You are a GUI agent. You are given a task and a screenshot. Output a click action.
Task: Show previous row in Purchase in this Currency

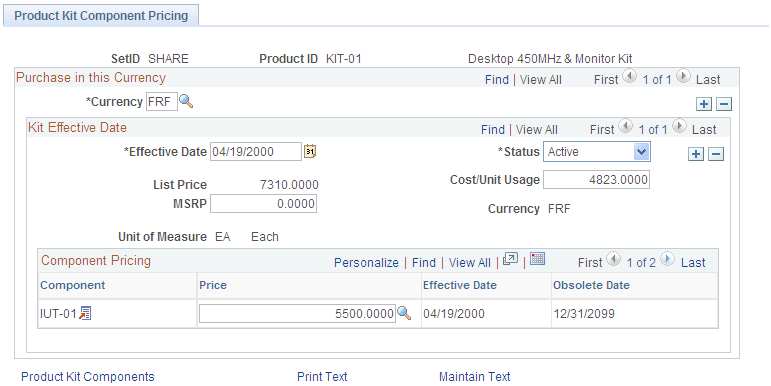tap(629, 76)
